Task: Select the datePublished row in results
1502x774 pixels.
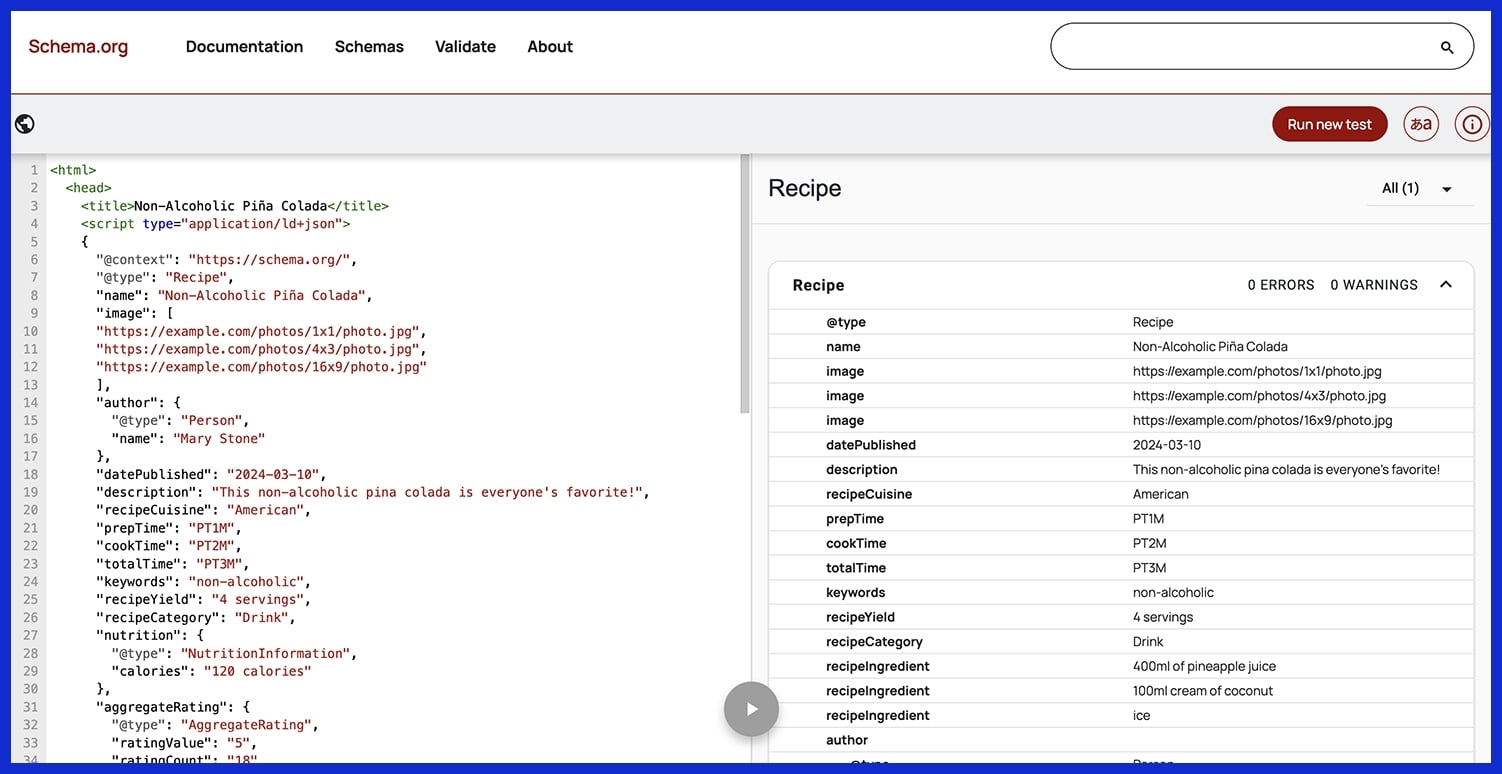Action: (1120, 445)
